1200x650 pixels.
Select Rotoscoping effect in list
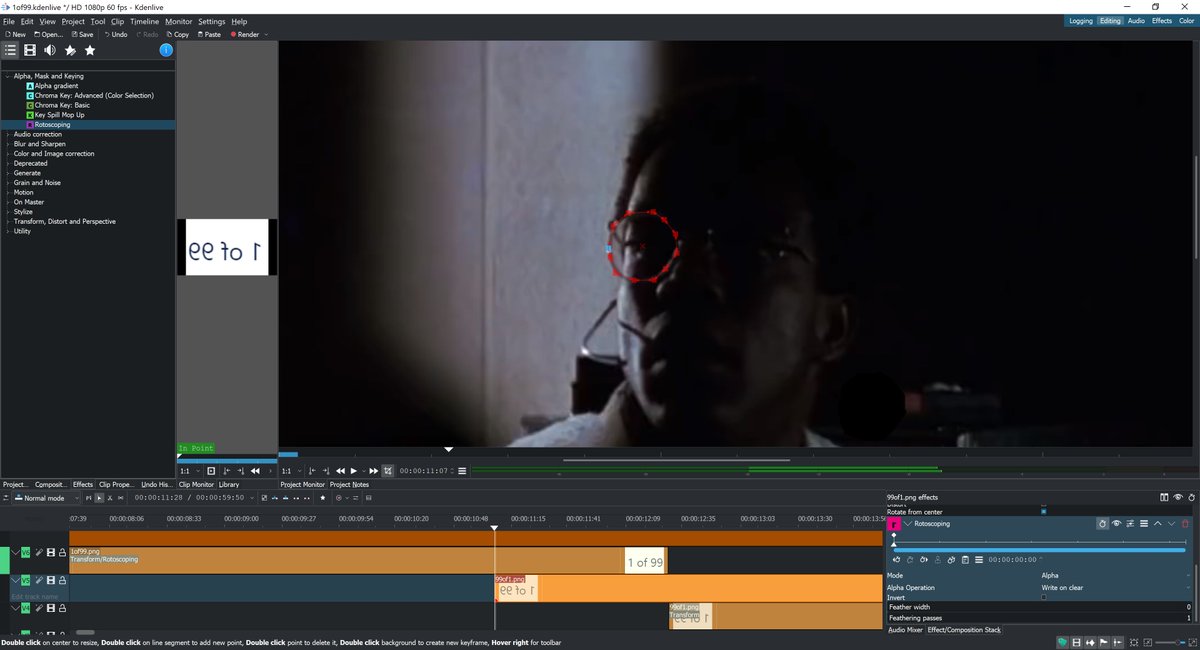pos(52,125)
